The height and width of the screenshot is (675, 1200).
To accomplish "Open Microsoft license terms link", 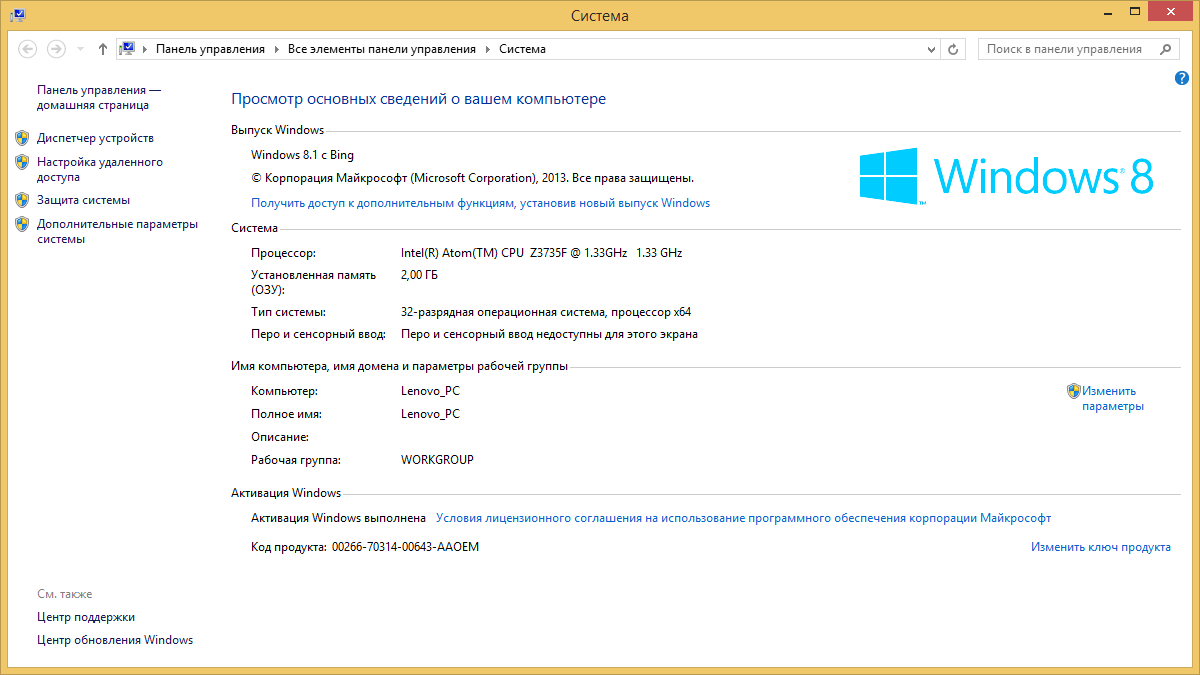I will pyautogui.click(x=744, y=518).
